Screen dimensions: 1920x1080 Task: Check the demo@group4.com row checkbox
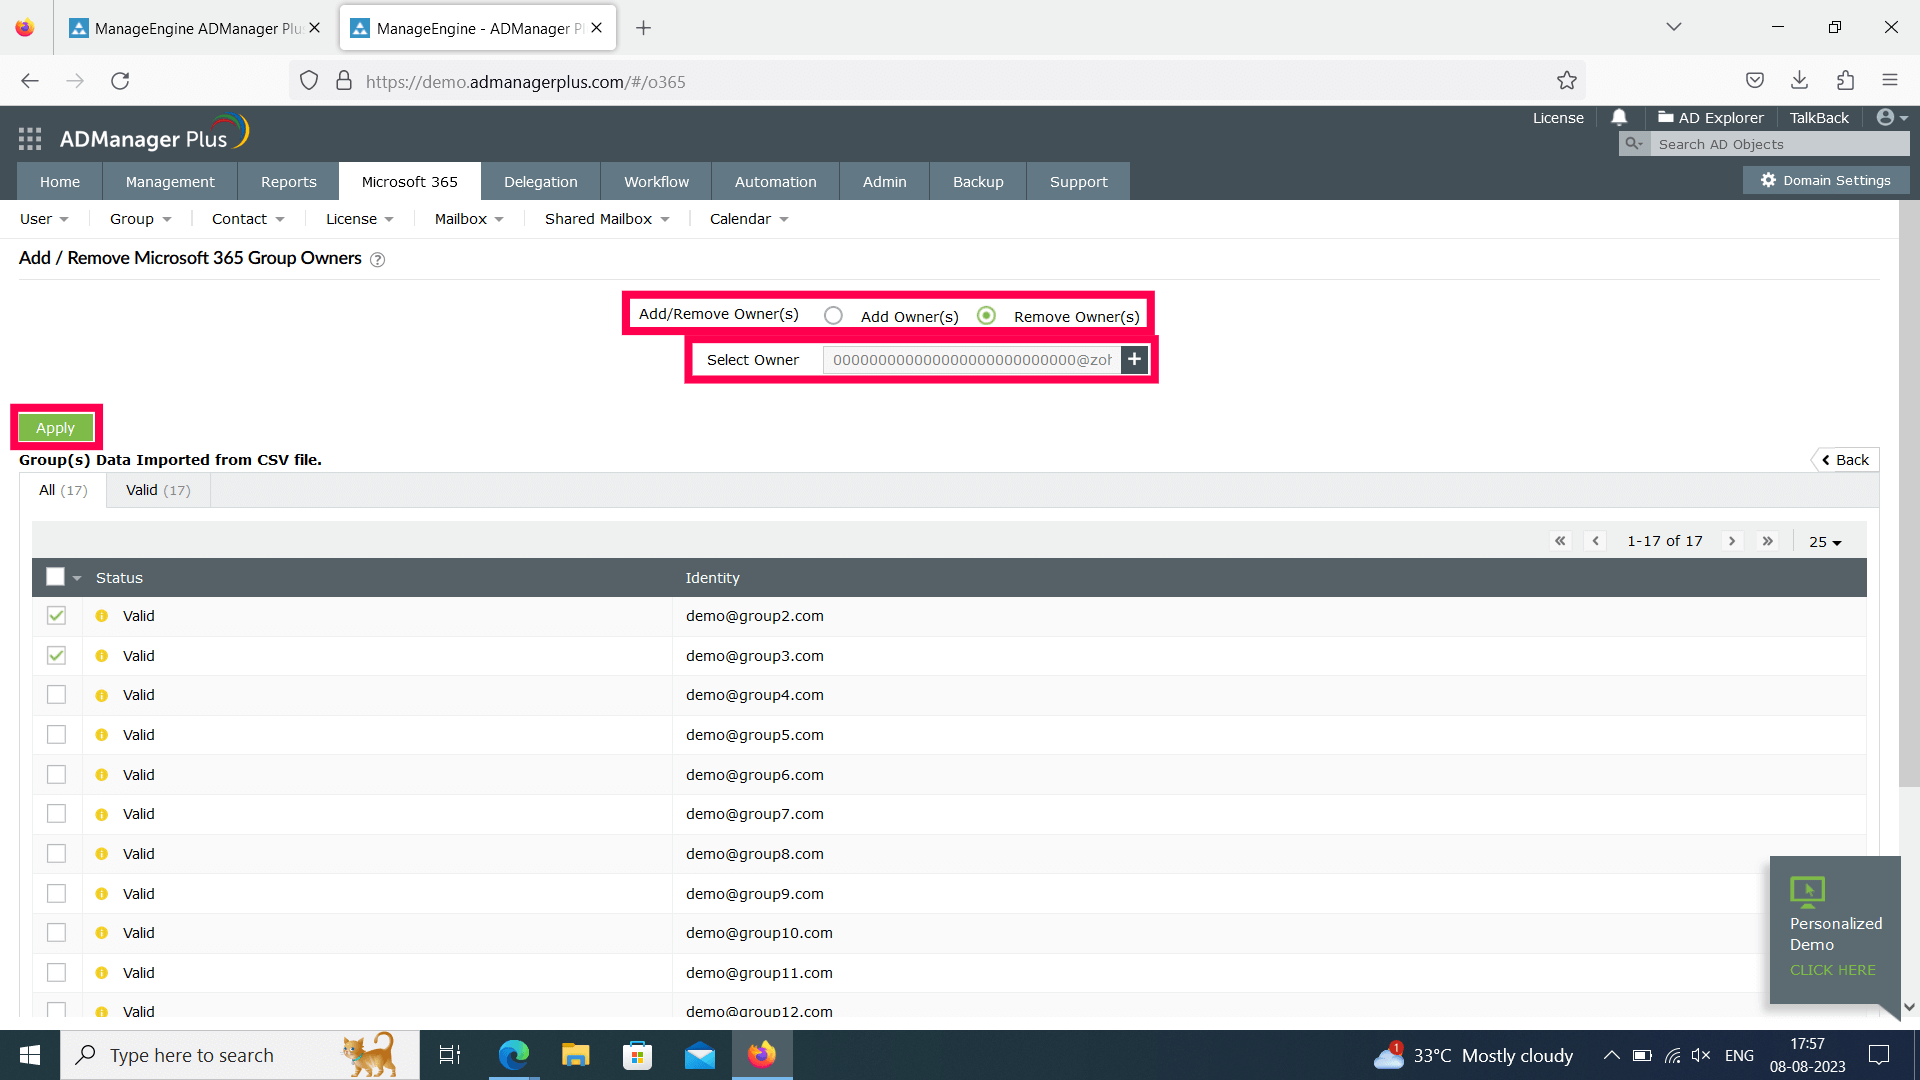click(x=56, y=695)
